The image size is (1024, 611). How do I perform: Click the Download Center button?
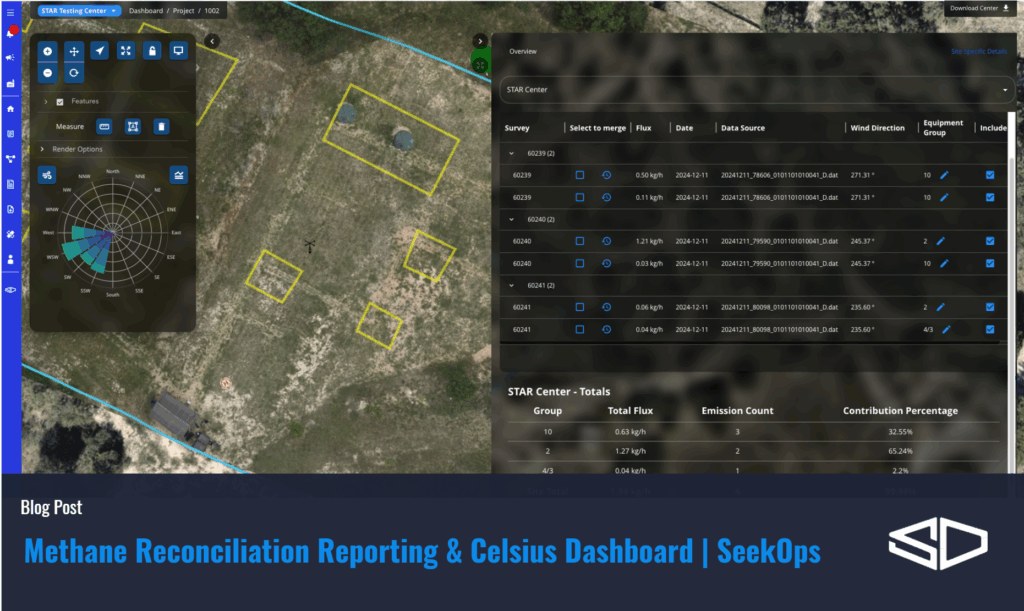[x=982, y=9]
